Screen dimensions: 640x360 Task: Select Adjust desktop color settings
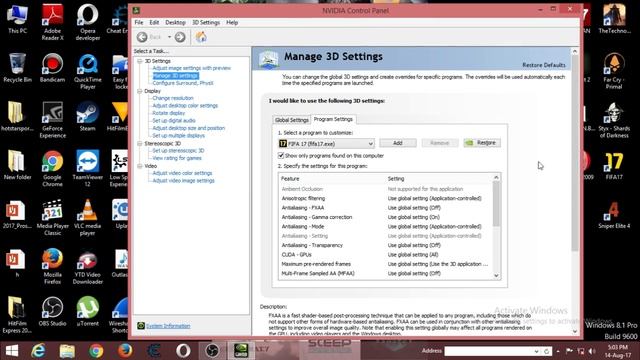coord(185,106)
